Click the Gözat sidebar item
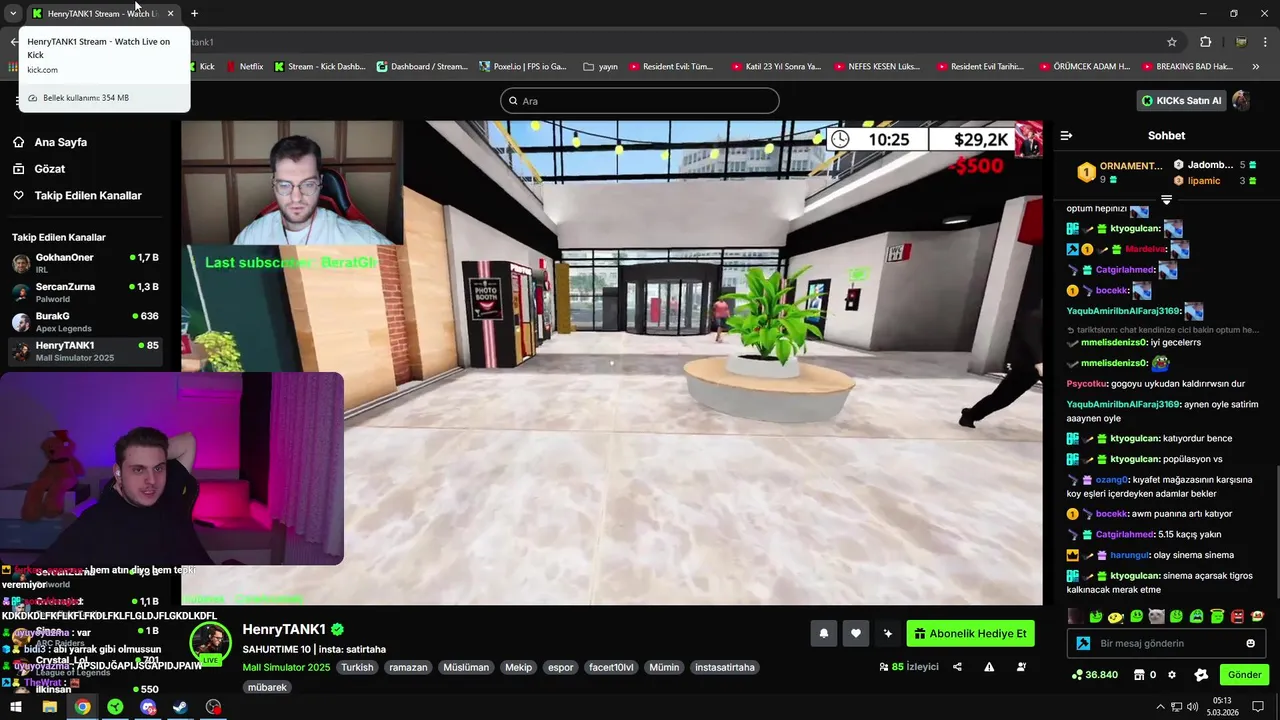Viewport: 1280px width, 720px height. tap(85, 169)
